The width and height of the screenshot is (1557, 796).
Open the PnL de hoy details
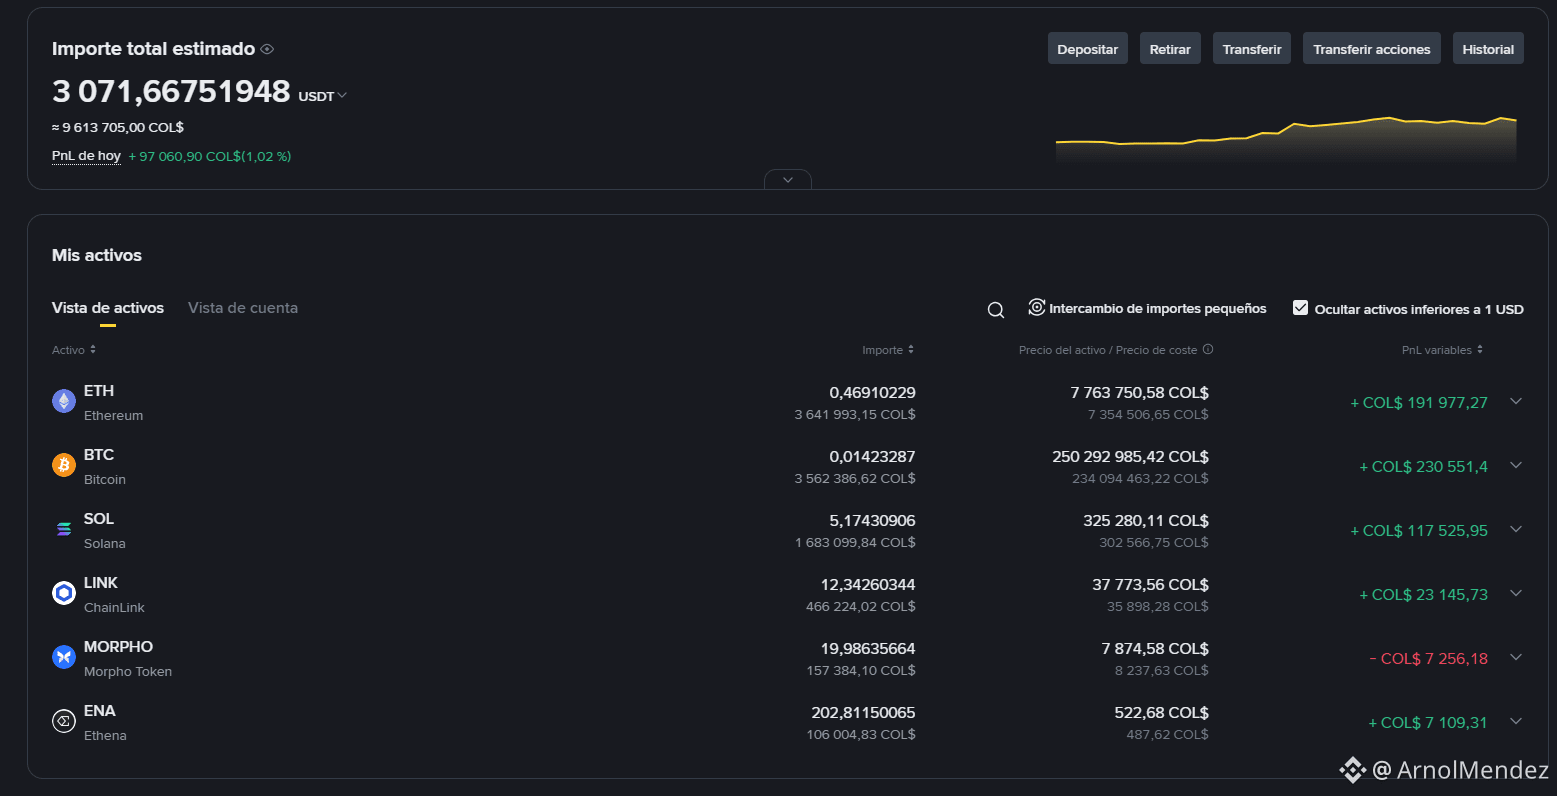[x=86, y=156]
